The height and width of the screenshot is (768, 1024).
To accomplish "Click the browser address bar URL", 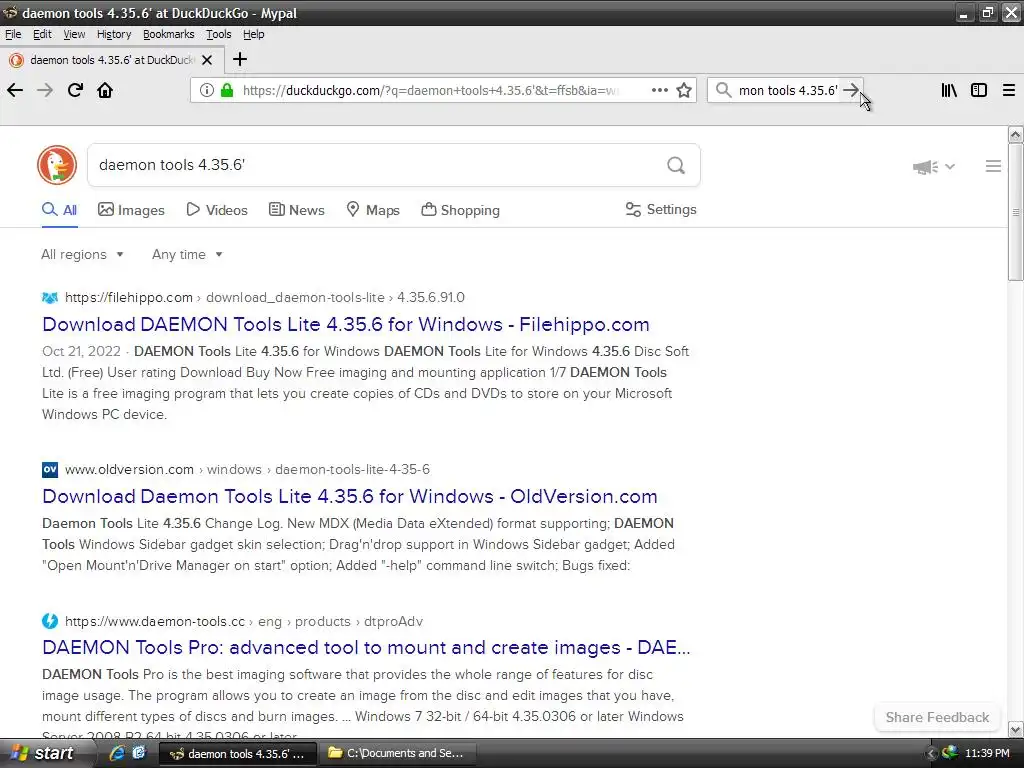I will click(x=431, y=90).
